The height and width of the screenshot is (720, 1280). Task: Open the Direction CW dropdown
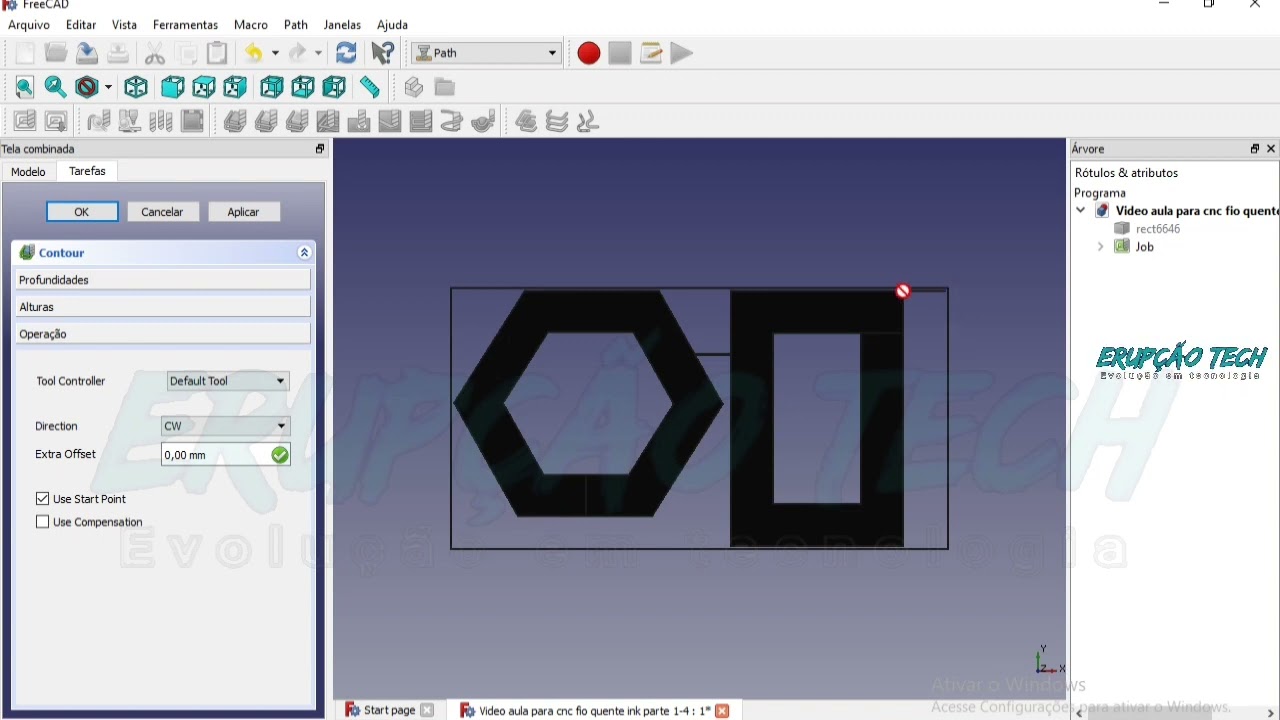225,426
